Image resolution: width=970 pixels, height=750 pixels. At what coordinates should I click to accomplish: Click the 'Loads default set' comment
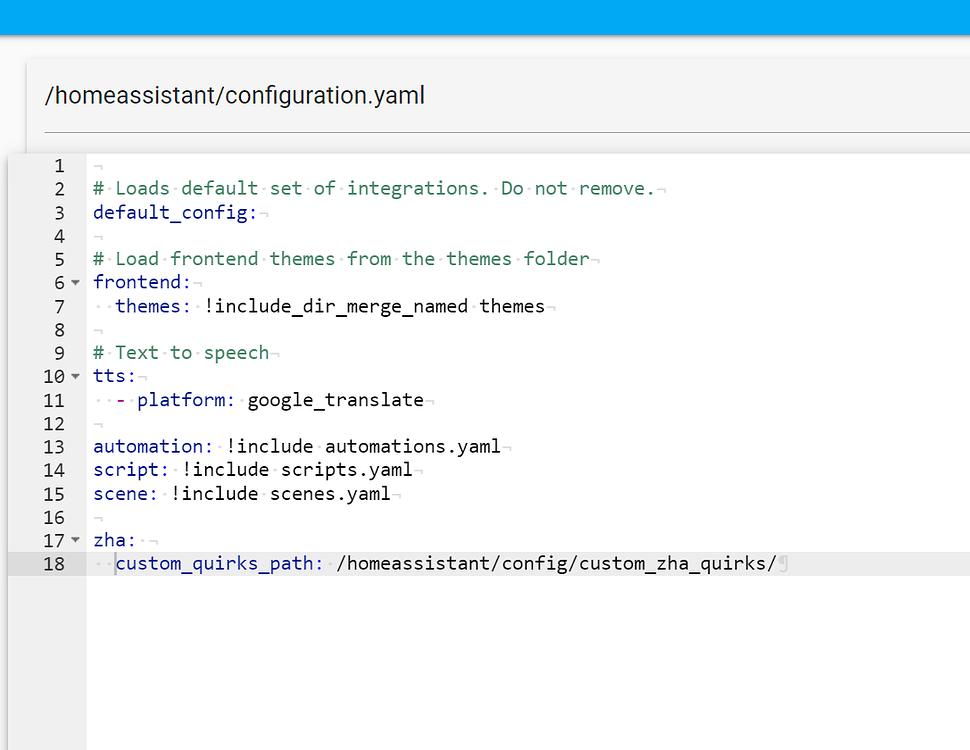pyautogui.click(x=374, y=189)
